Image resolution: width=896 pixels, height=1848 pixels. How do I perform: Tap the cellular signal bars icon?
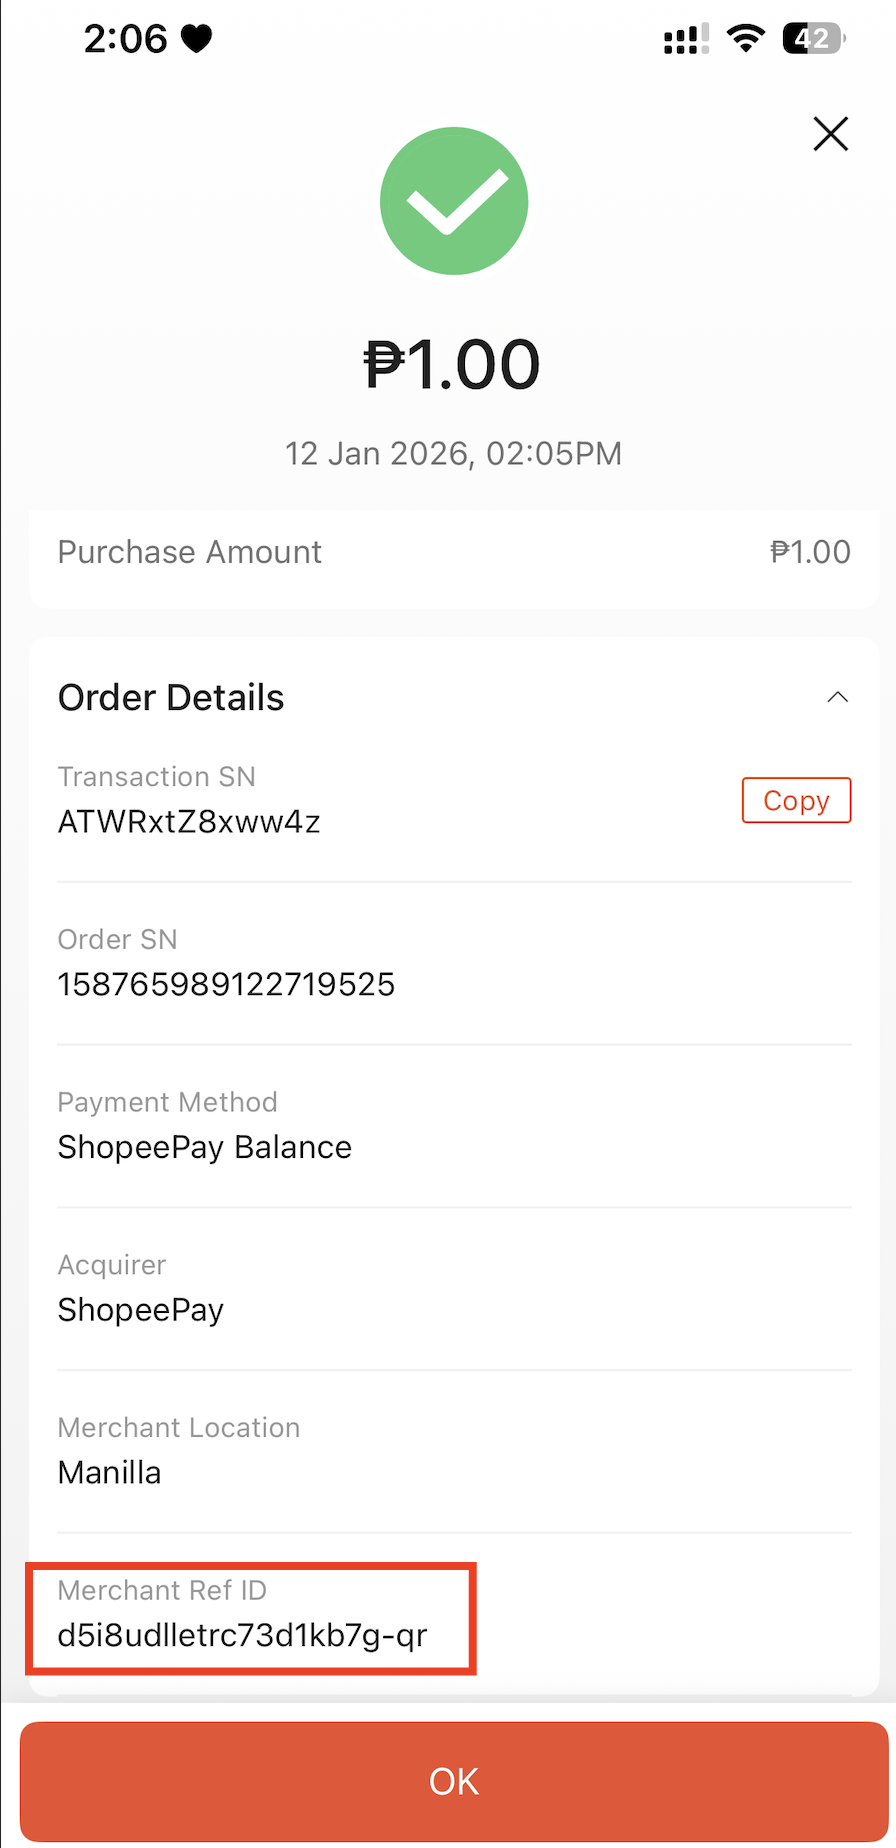tap(686, 40)
